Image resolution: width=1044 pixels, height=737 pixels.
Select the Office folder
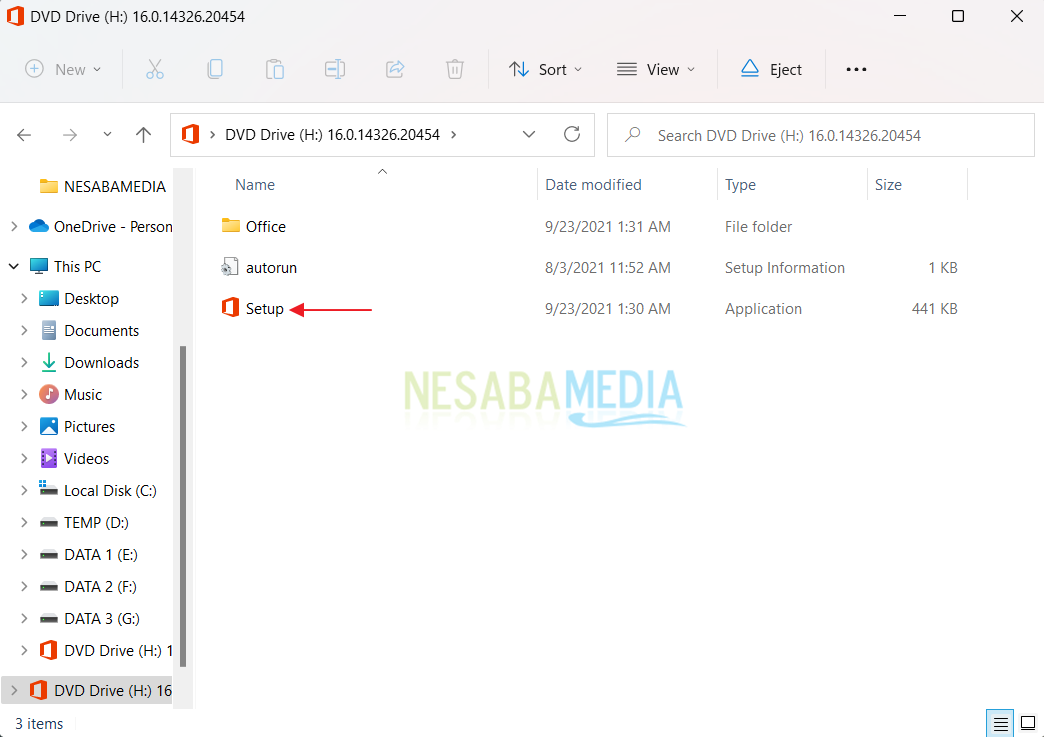(x=266, y=227)
